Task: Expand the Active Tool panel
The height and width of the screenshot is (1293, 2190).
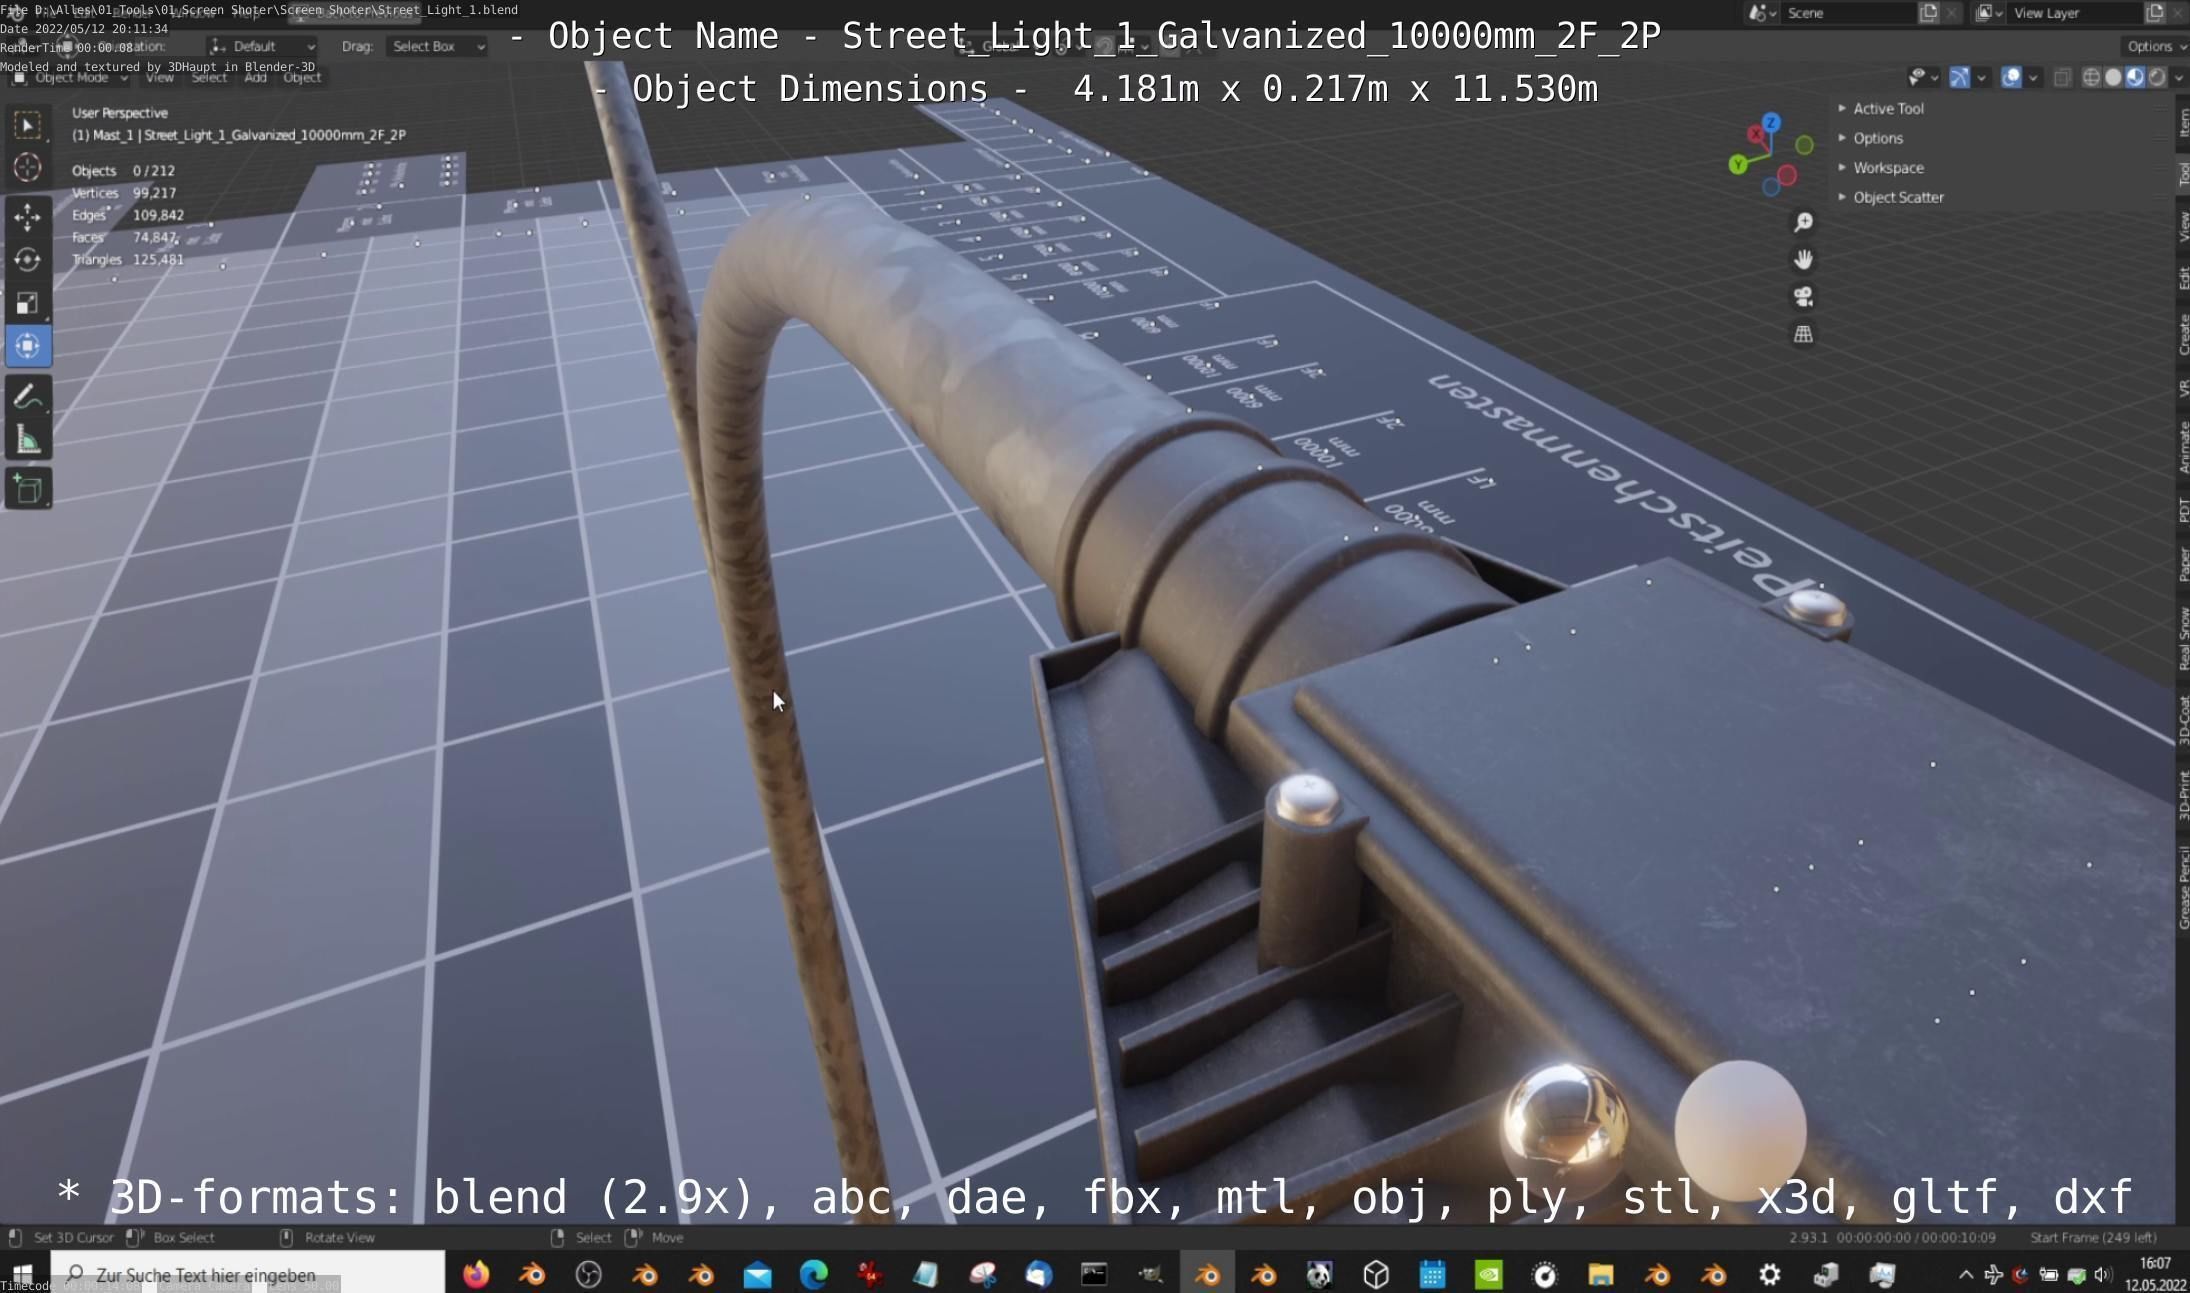Action: [x=1887, y=108]
